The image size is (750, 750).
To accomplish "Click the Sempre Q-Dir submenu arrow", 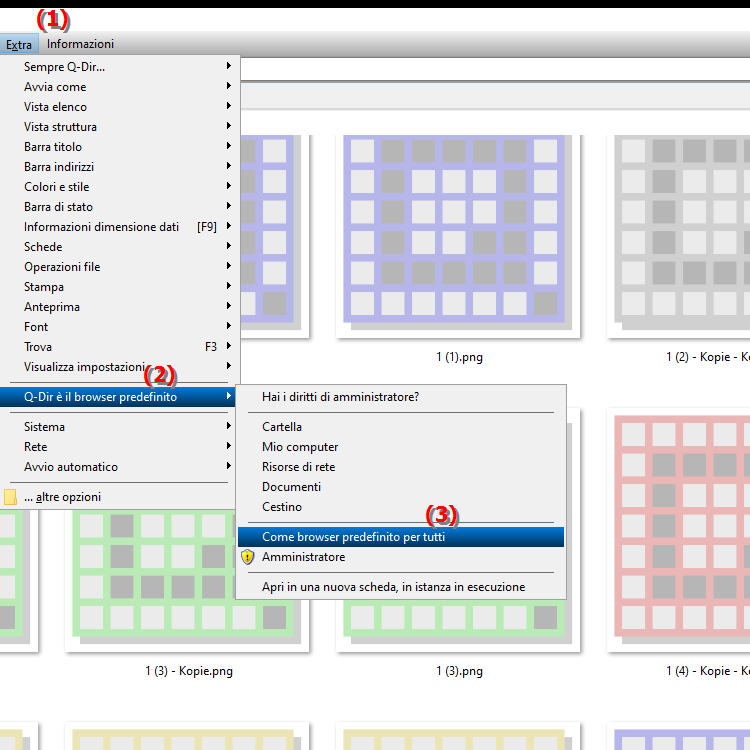I will pyautogui.click(x=229, y=66).
